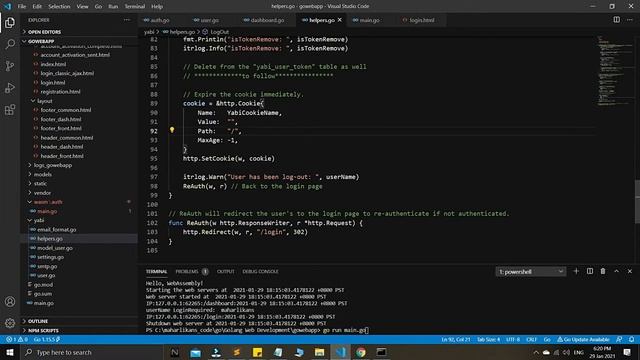
Task: Open the Source Control view
Action: click(x=10, y=66)
